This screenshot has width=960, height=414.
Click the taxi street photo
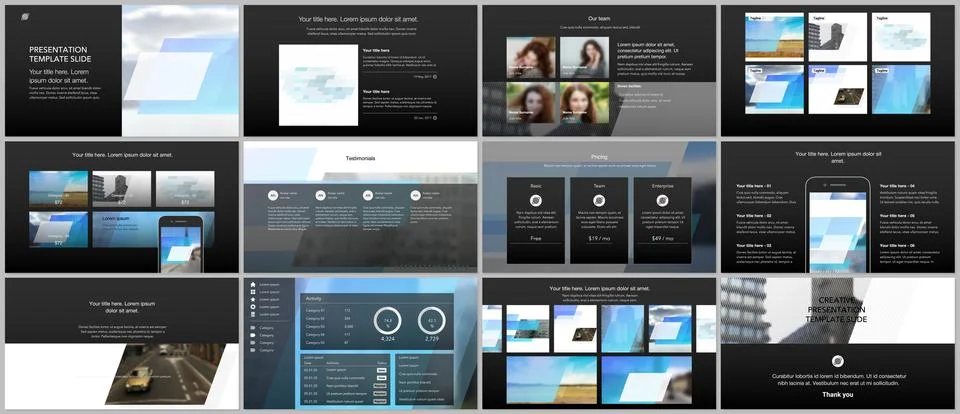click(165, 374)
